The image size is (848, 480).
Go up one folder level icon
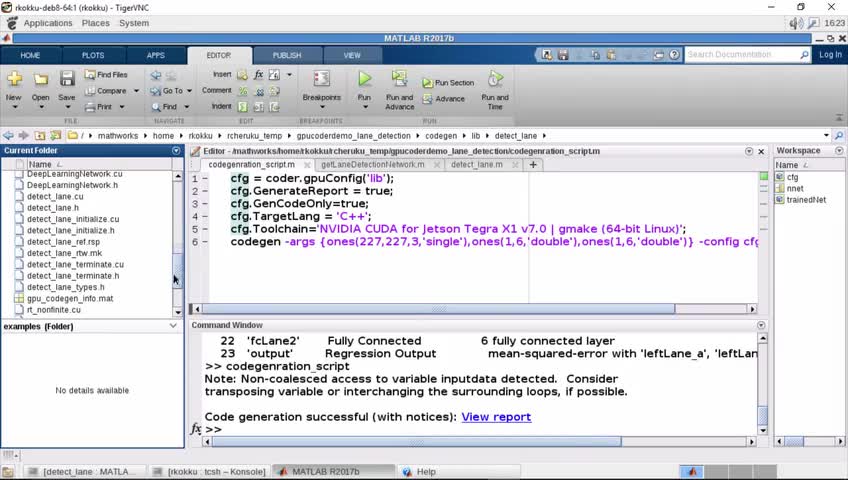pos(39,136)
